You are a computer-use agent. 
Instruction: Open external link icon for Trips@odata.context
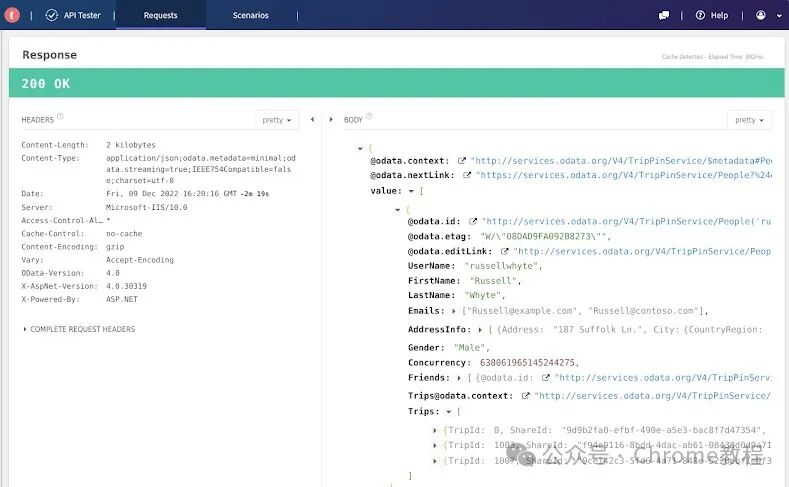click(x=525, y=396)
